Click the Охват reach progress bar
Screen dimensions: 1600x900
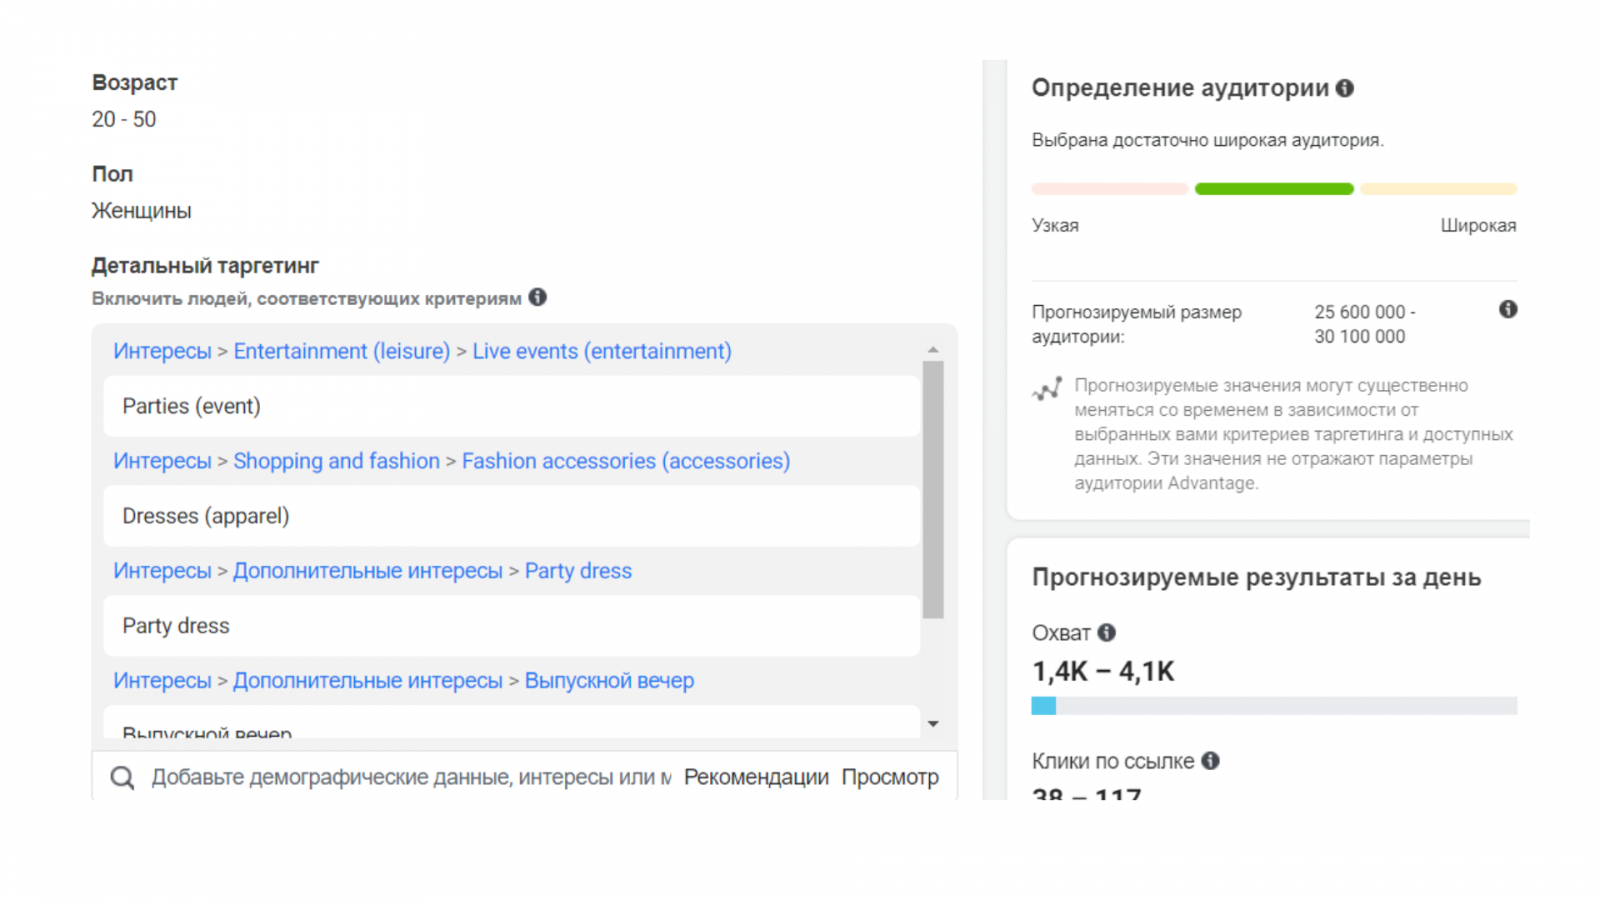1274,706
